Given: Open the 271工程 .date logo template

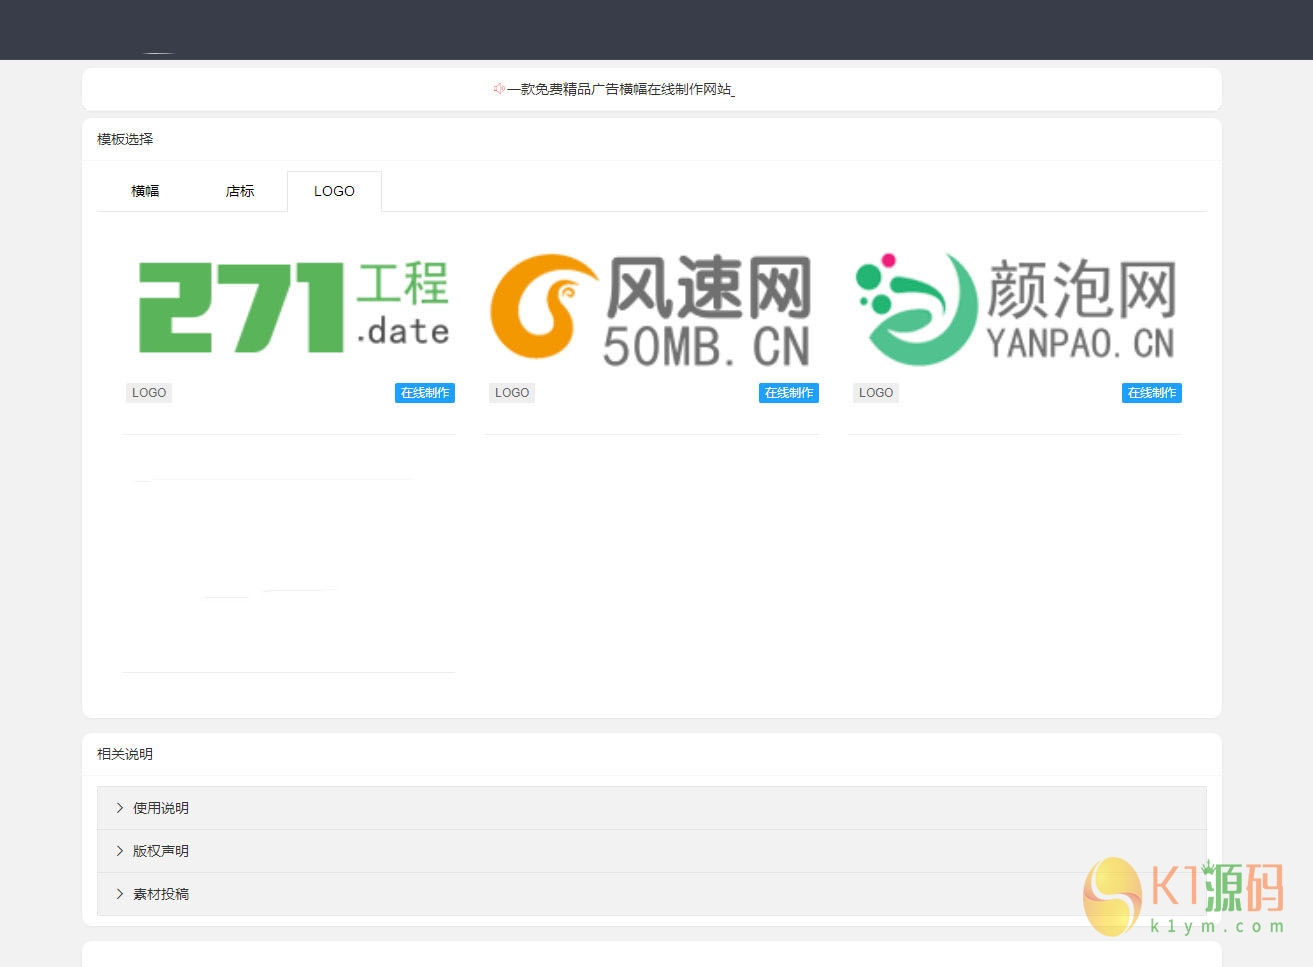Looking at the screenshot, I should 291,307.
